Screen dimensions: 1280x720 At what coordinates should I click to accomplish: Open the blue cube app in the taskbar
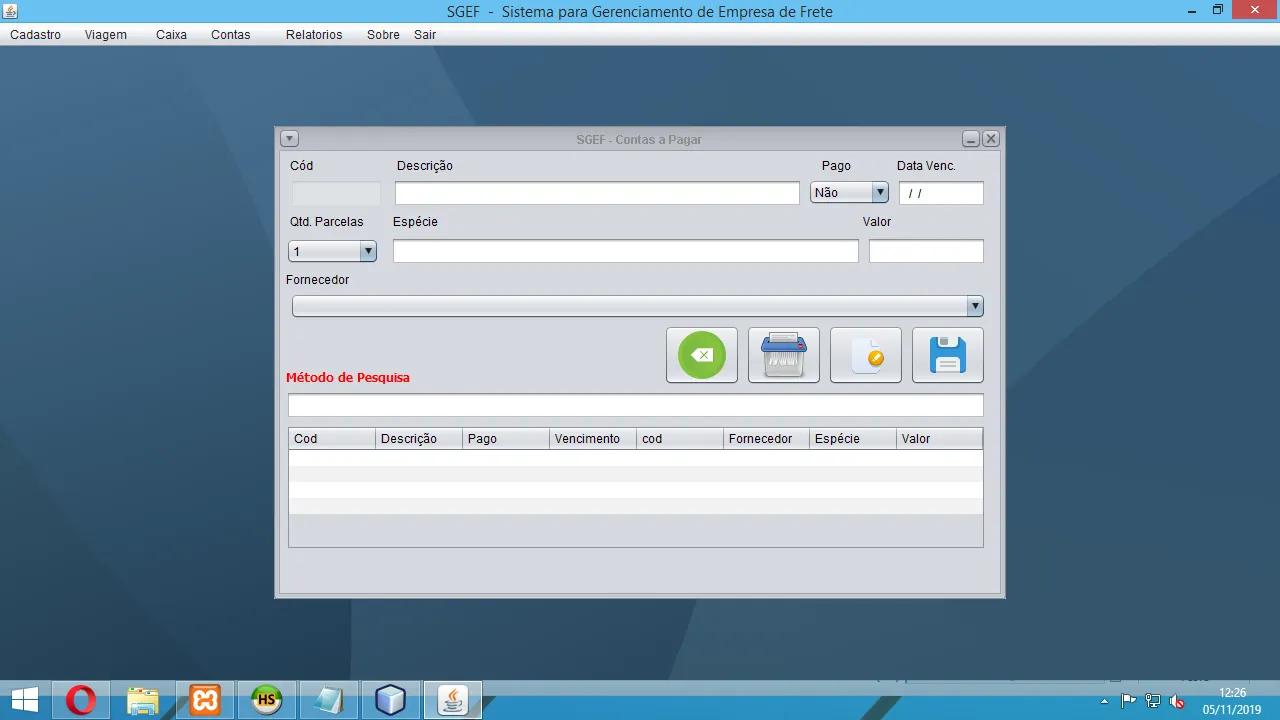pos(391,700)
